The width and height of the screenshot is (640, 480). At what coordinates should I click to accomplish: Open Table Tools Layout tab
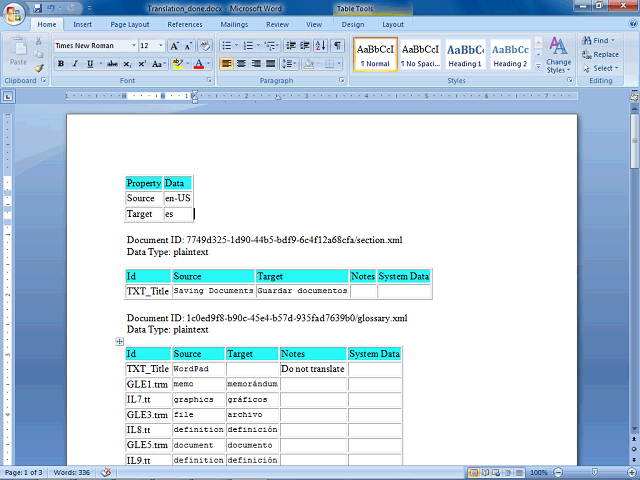click(x=393, y=24)
